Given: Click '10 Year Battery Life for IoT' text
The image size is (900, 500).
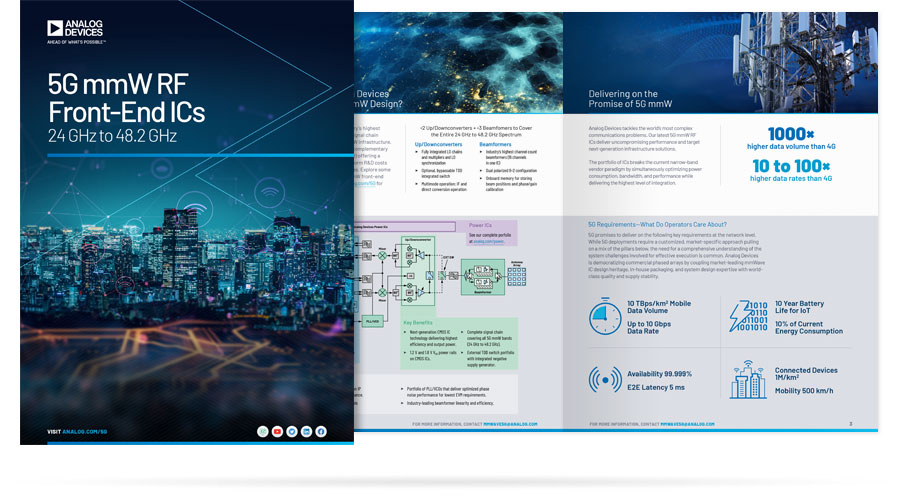Looking at the screenshot, I should pos(800,307).
